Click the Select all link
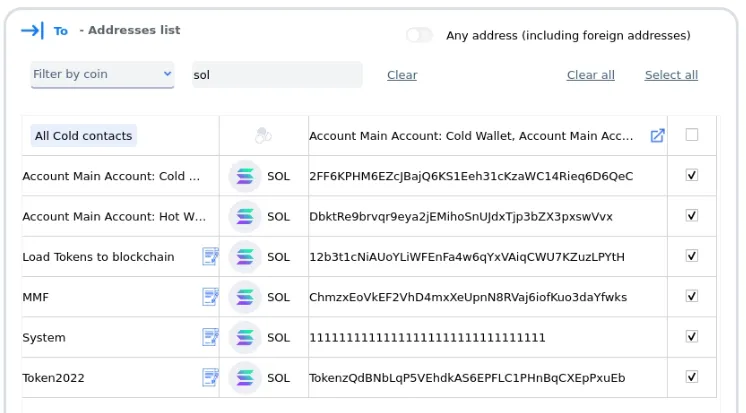This screenshot has height=413, width=746. [x=671, y=75]
